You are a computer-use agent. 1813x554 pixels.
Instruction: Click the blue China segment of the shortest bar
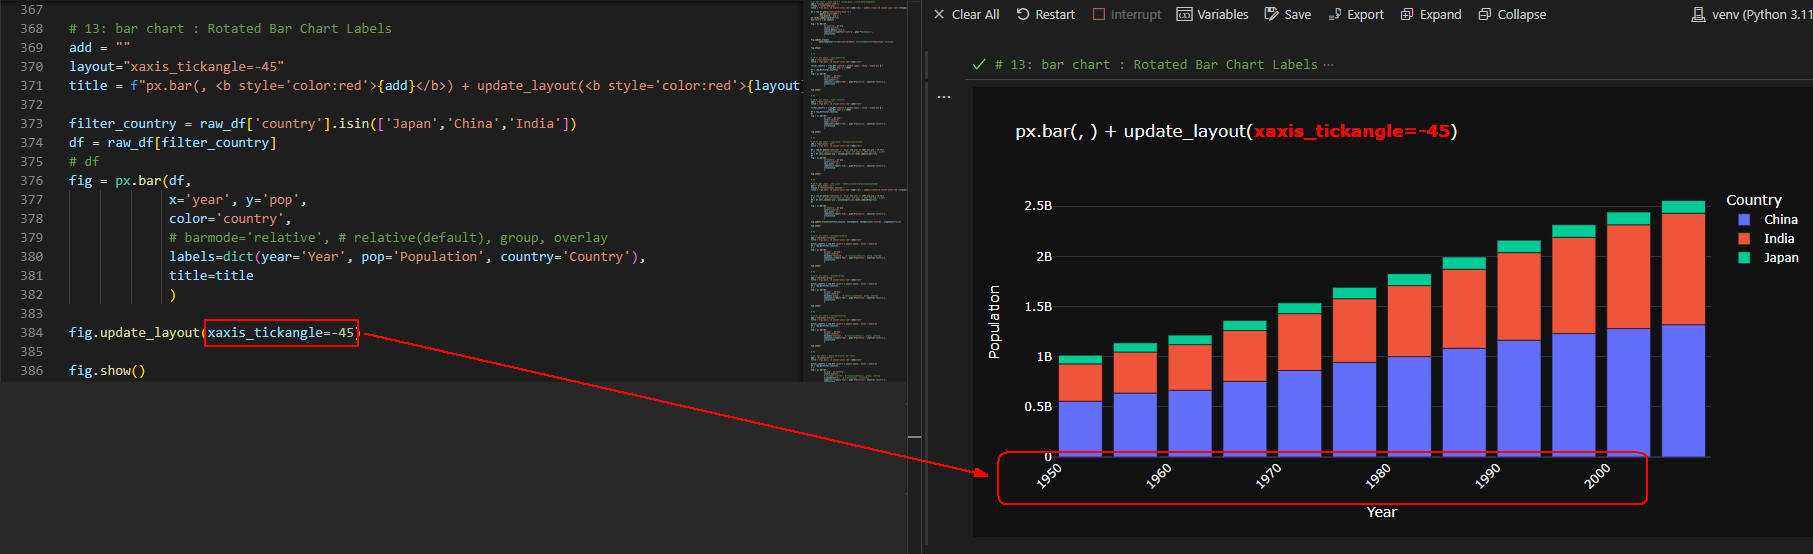pos(1080,428)
